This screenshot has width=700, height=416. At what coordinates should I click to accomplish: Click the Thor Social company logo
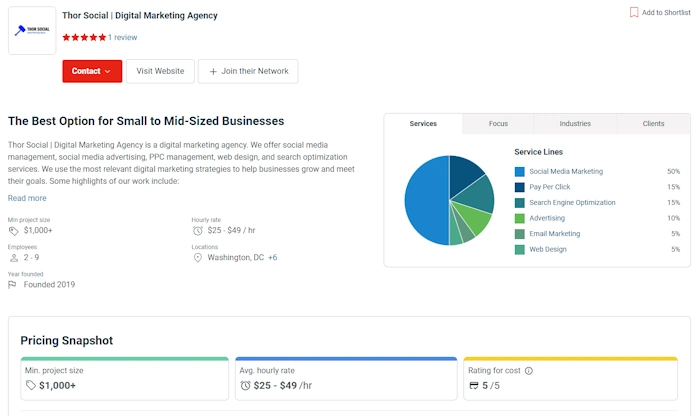click(x=32, y=30)
